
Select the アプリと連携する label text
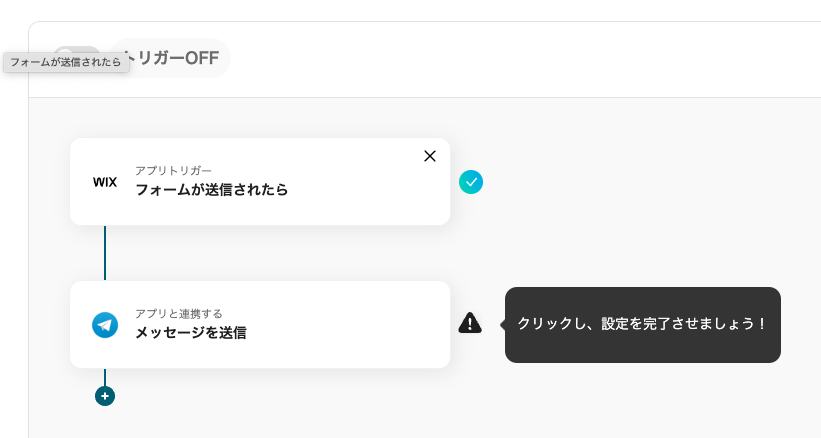pos(179,314)
